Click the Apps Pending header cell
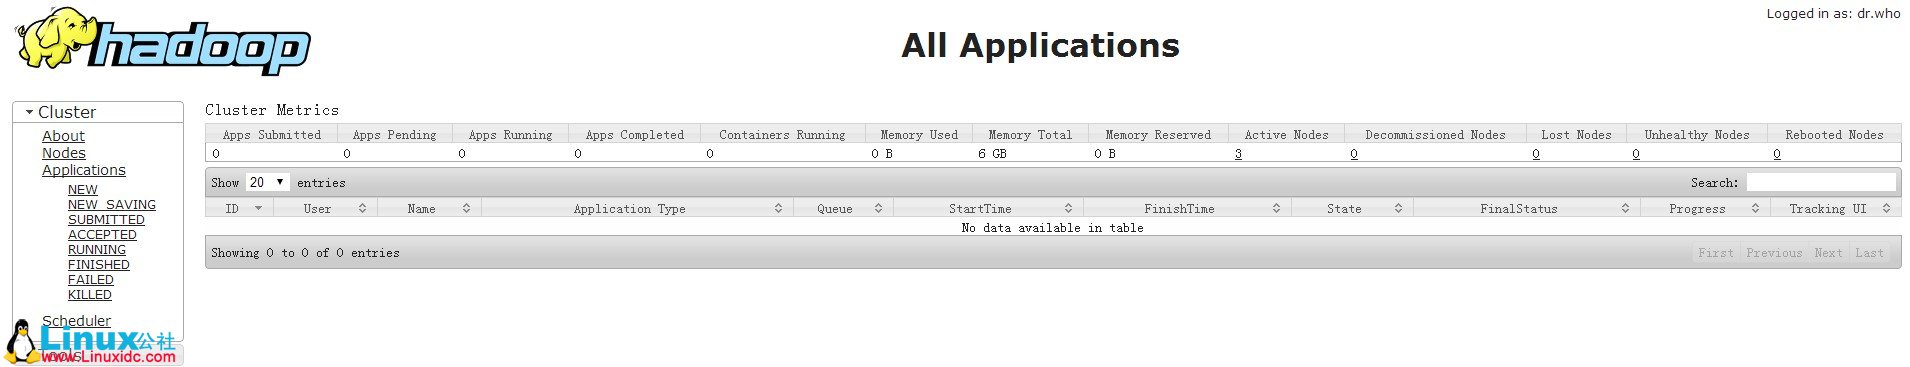This screenshot has height=367, width=1910. point(395,135)
